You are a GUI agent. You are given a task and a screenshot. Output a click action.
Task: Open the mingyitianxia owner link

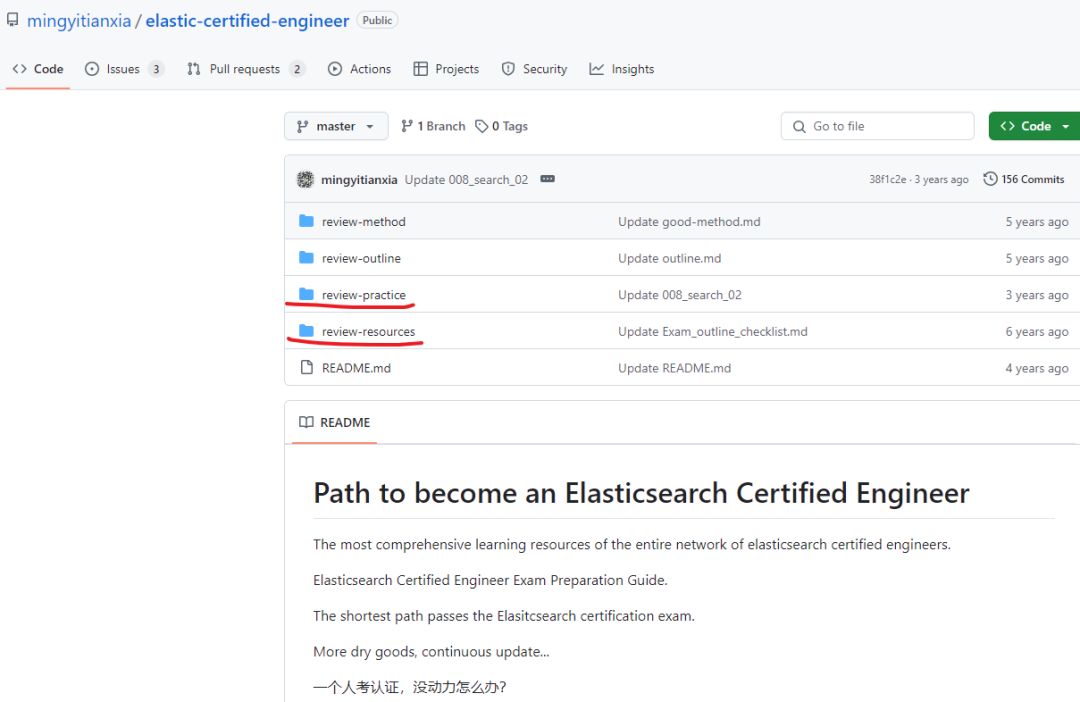[x=79, y=21]
